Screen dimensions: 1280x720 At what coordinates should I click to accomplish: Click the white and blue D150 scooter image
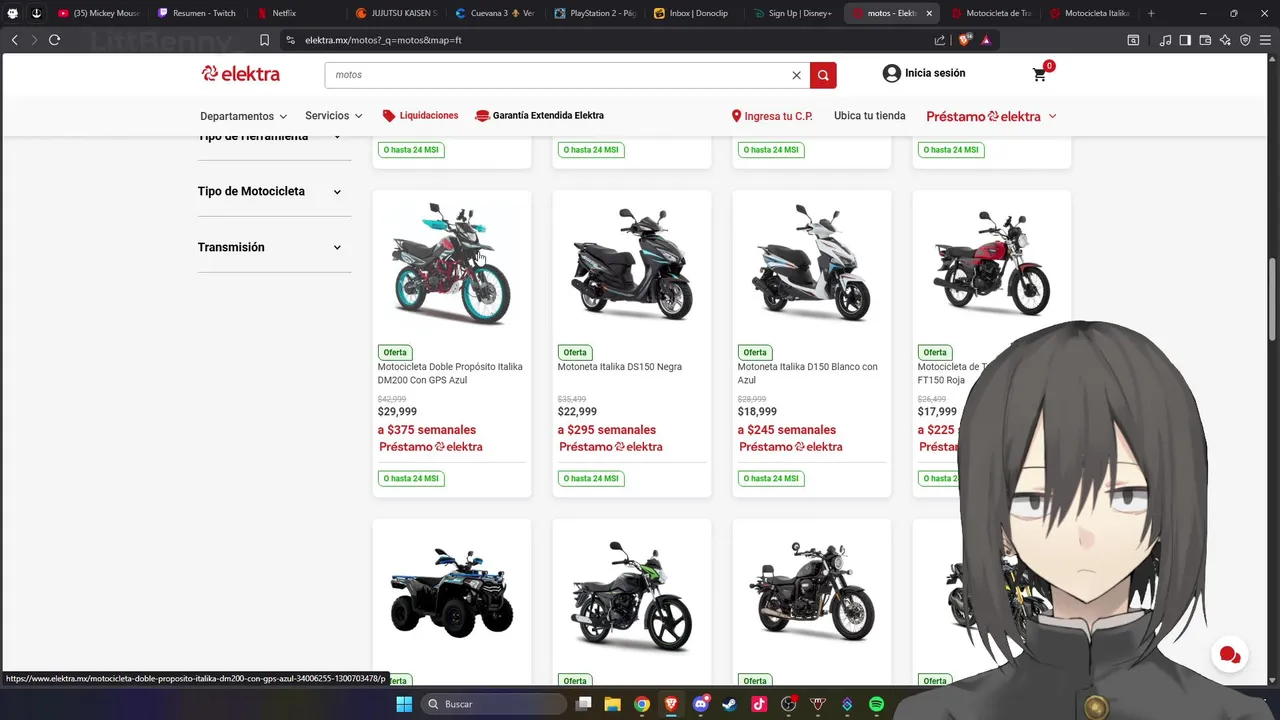812,263
